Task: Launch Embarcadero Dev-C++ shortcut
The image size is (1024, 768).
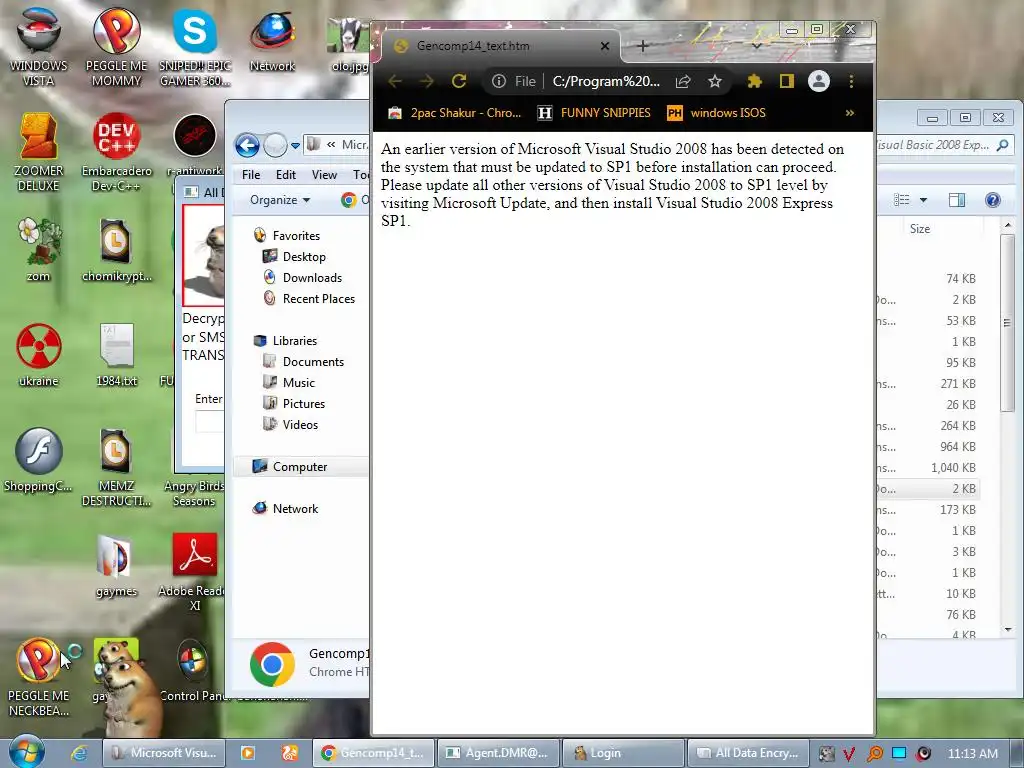Action: [116, 152]
